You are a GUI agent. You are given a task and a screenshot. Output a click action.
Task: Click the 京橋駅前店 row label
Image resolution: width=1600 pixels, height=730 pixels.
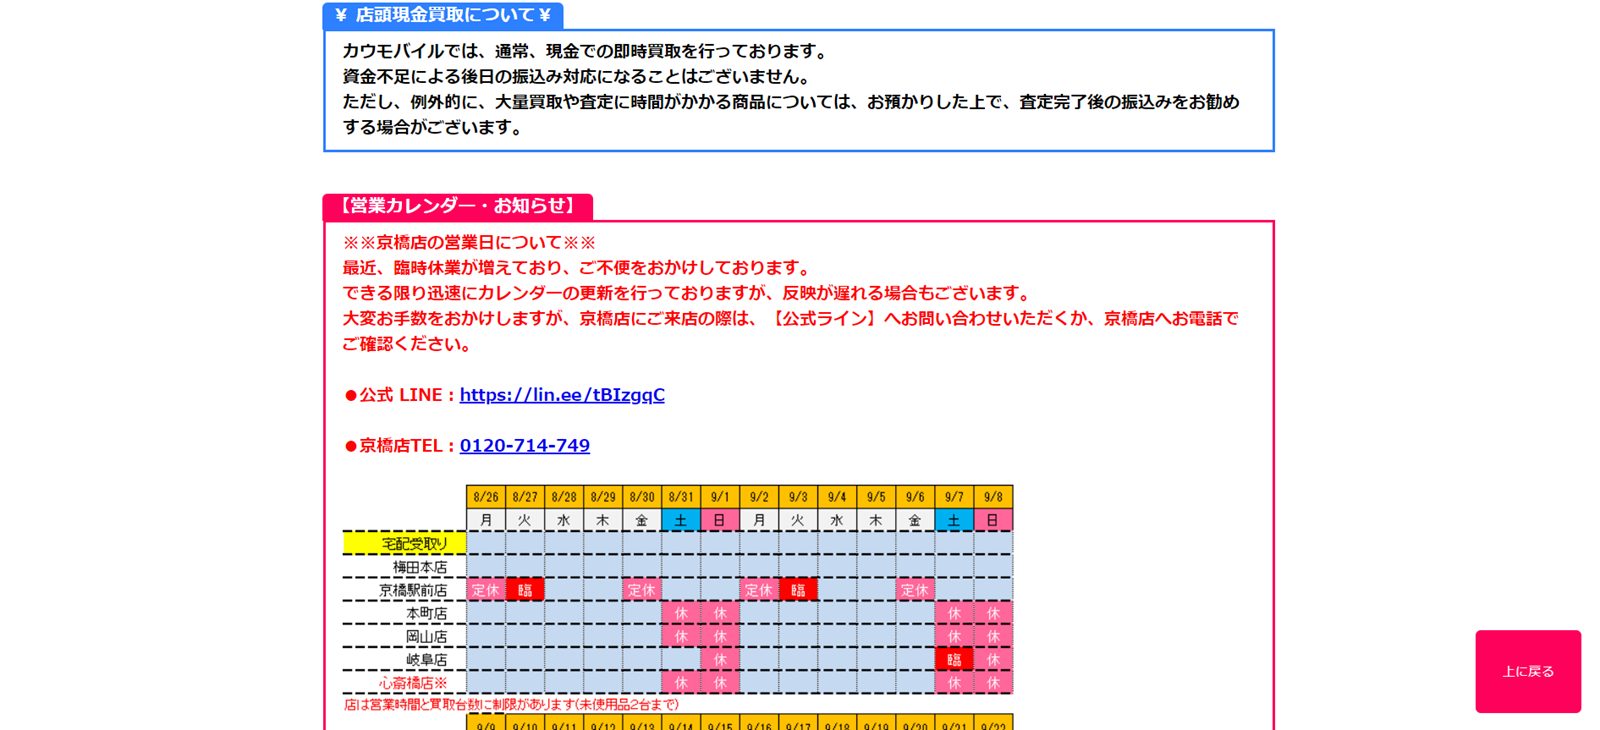pyautogui.click(x=413, y=590)
